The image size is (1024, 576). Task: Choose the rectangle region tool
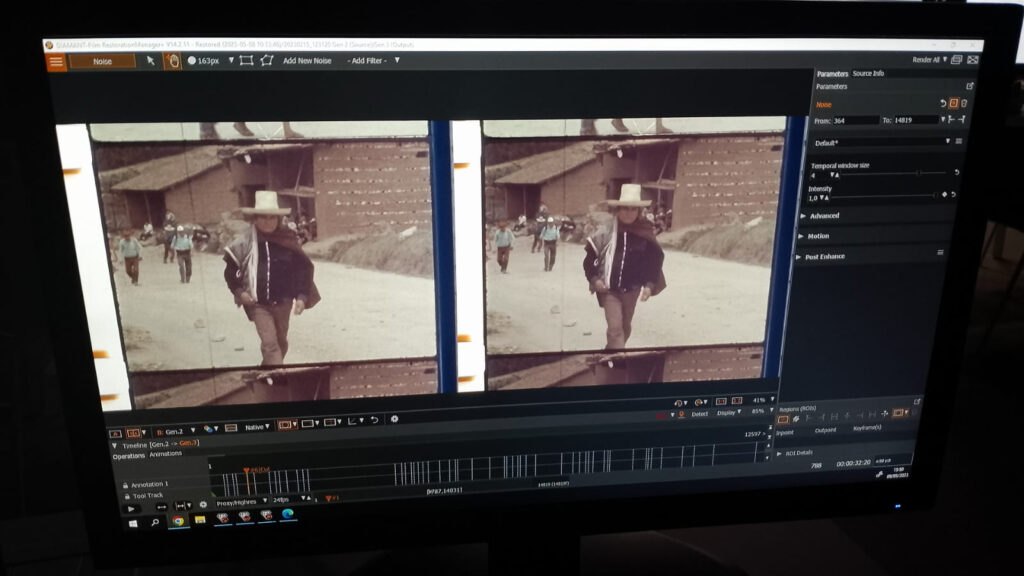pyautogui.click(x=246, y=61)
